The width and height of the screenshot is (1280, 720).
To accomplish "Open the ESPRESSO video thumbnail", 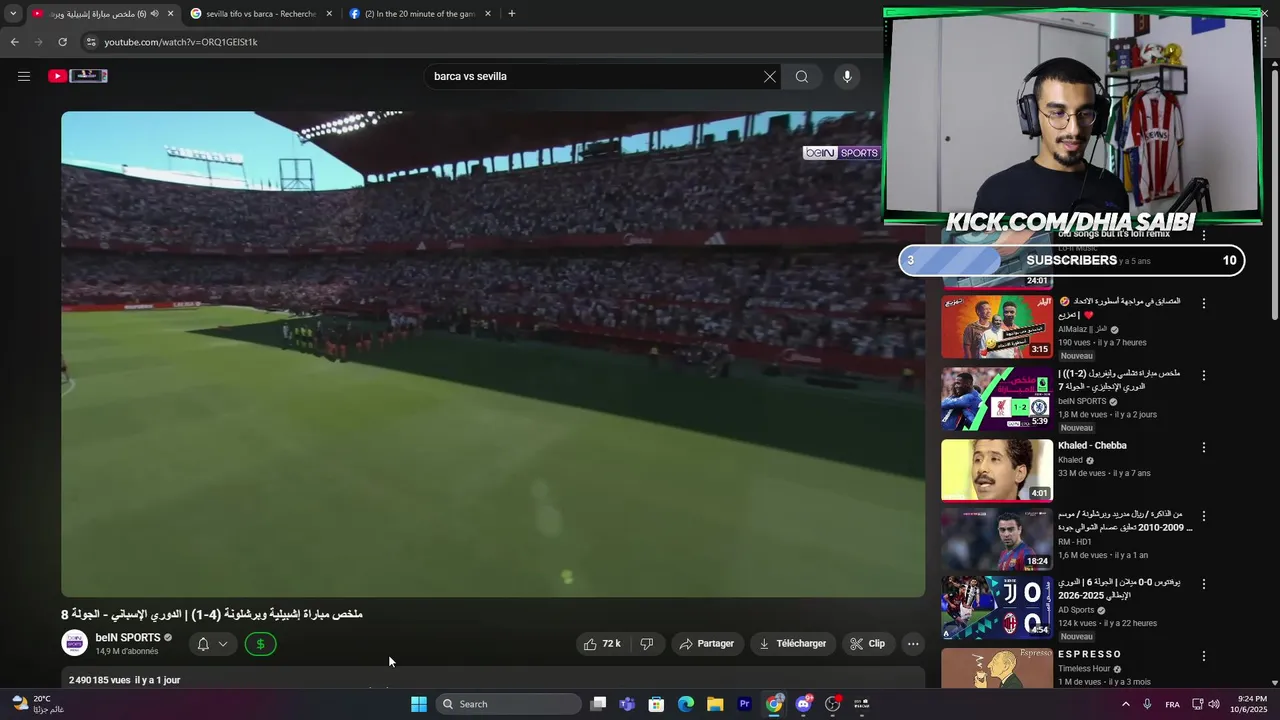I will pos(996,668).
